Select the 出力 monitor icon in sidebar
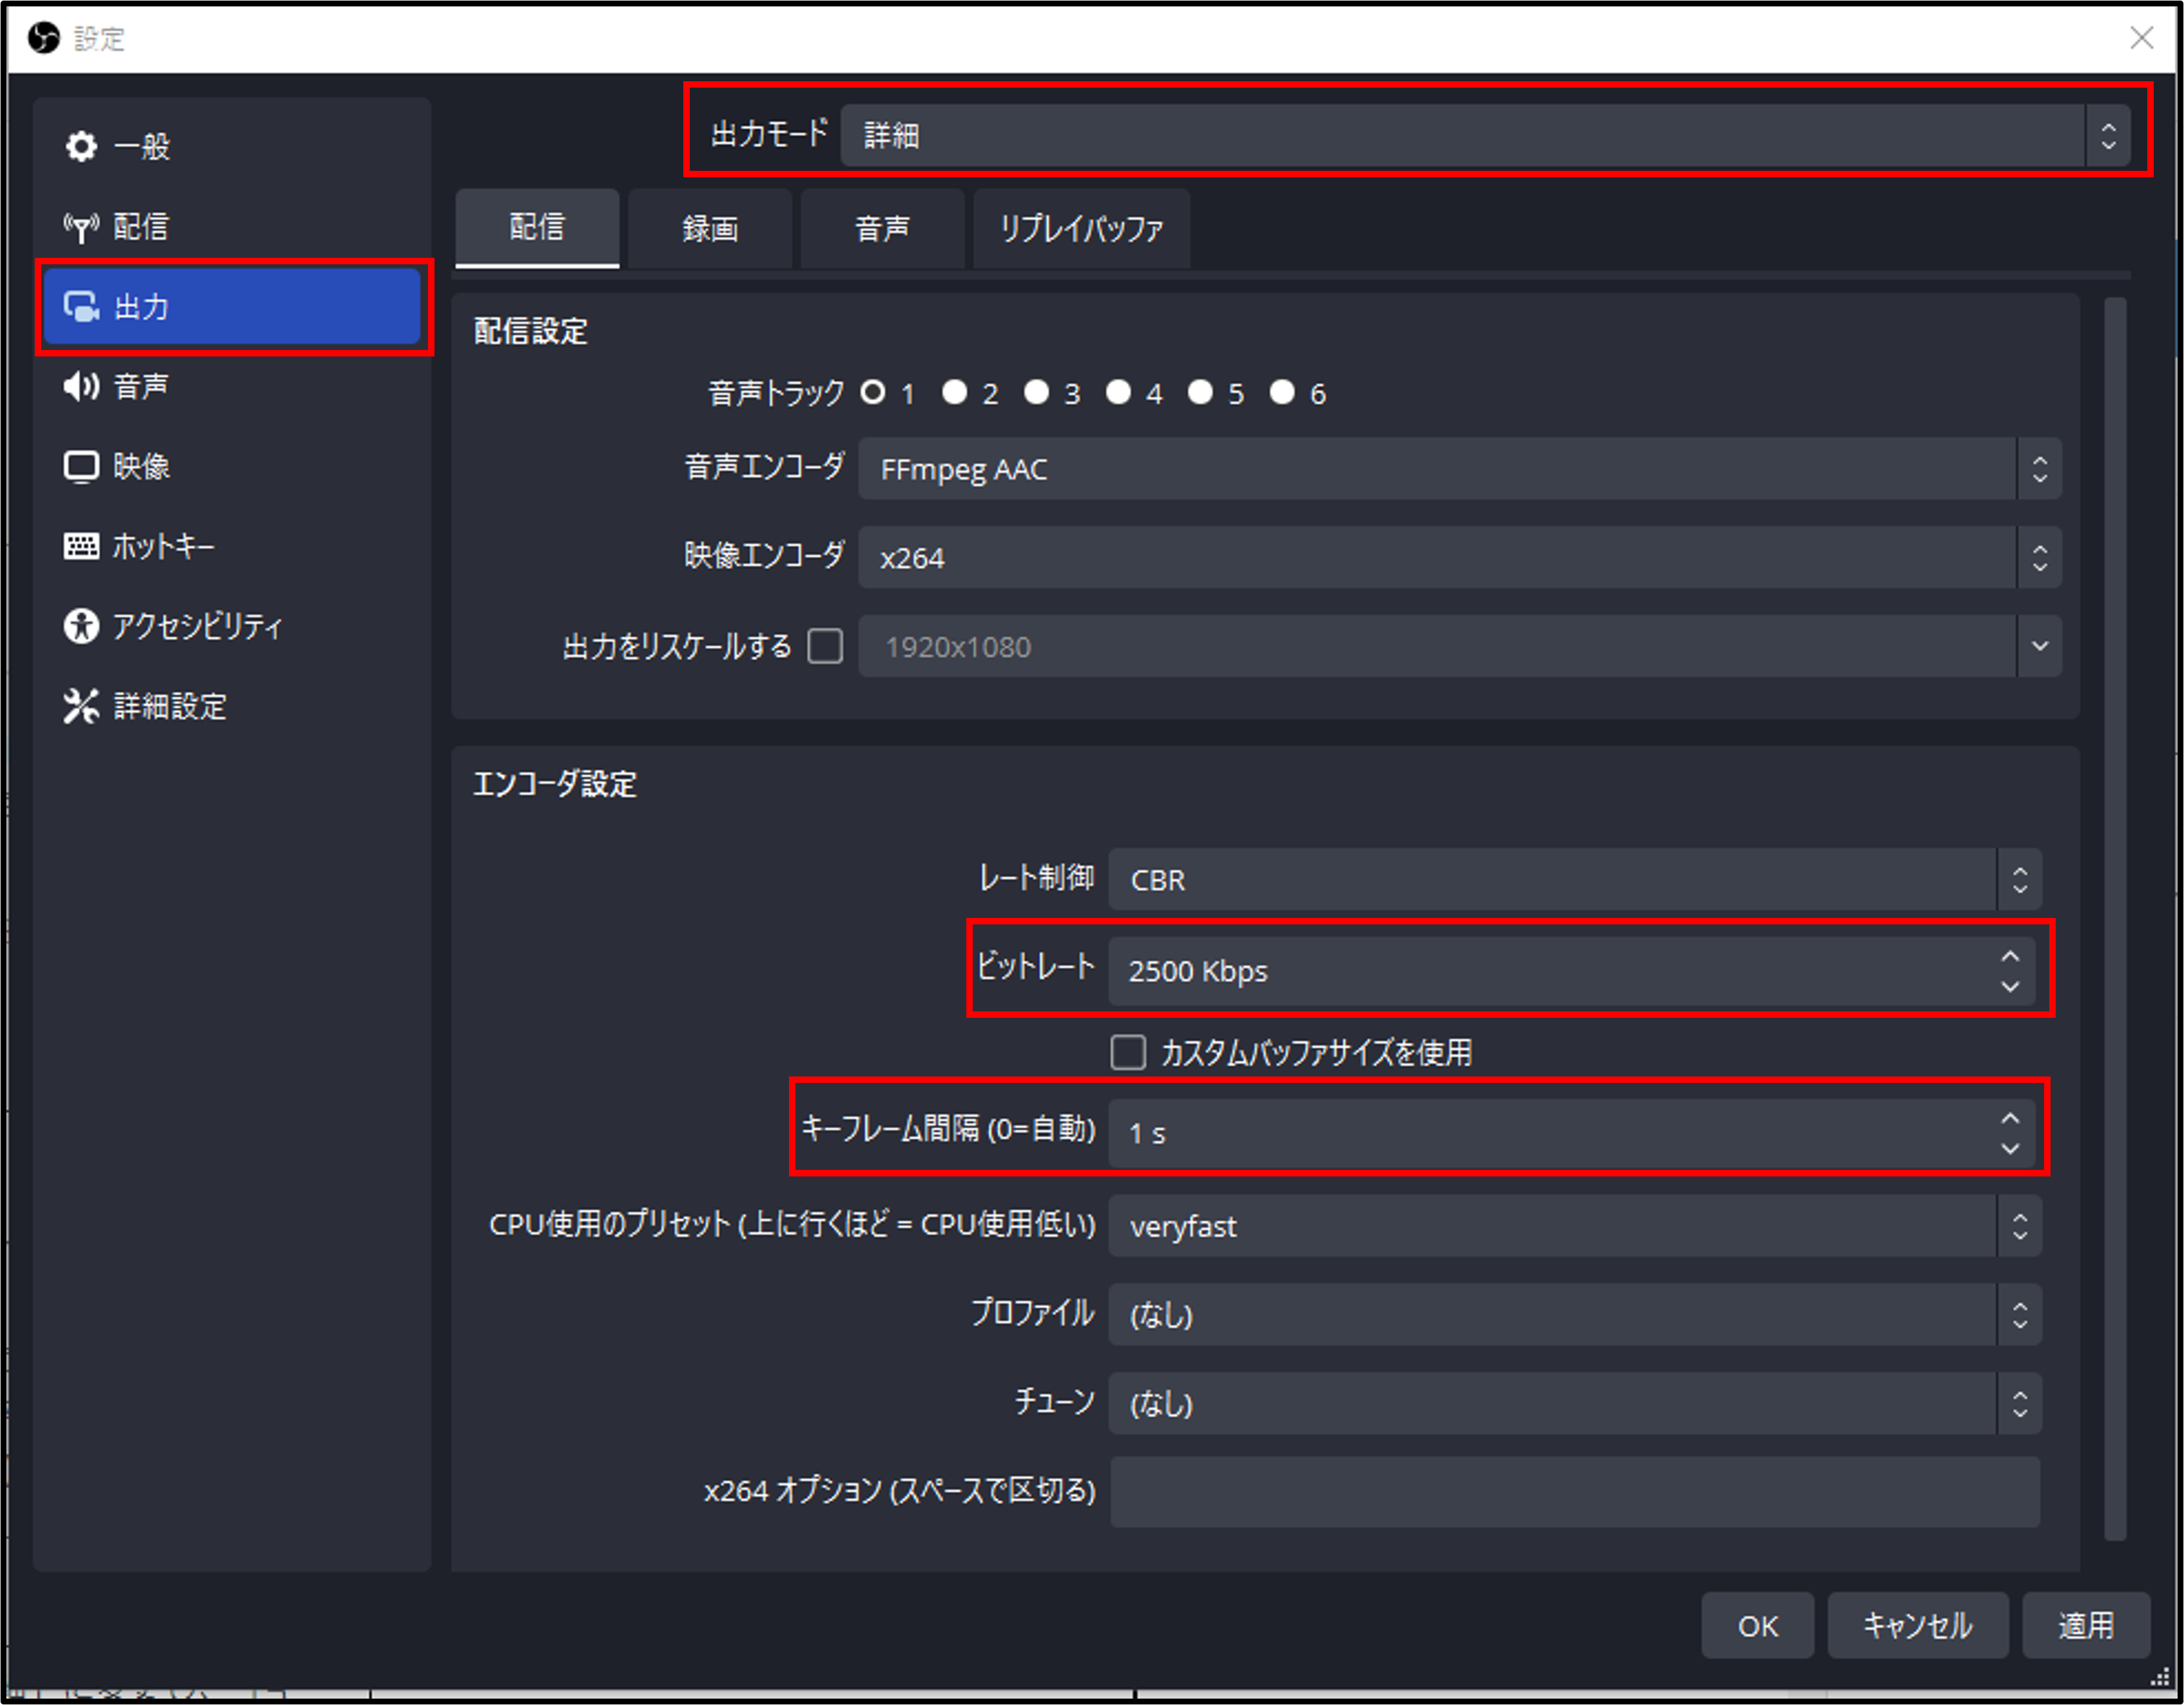The height and width of the screenshot is (1705, 2184). [x=81, y=307]
